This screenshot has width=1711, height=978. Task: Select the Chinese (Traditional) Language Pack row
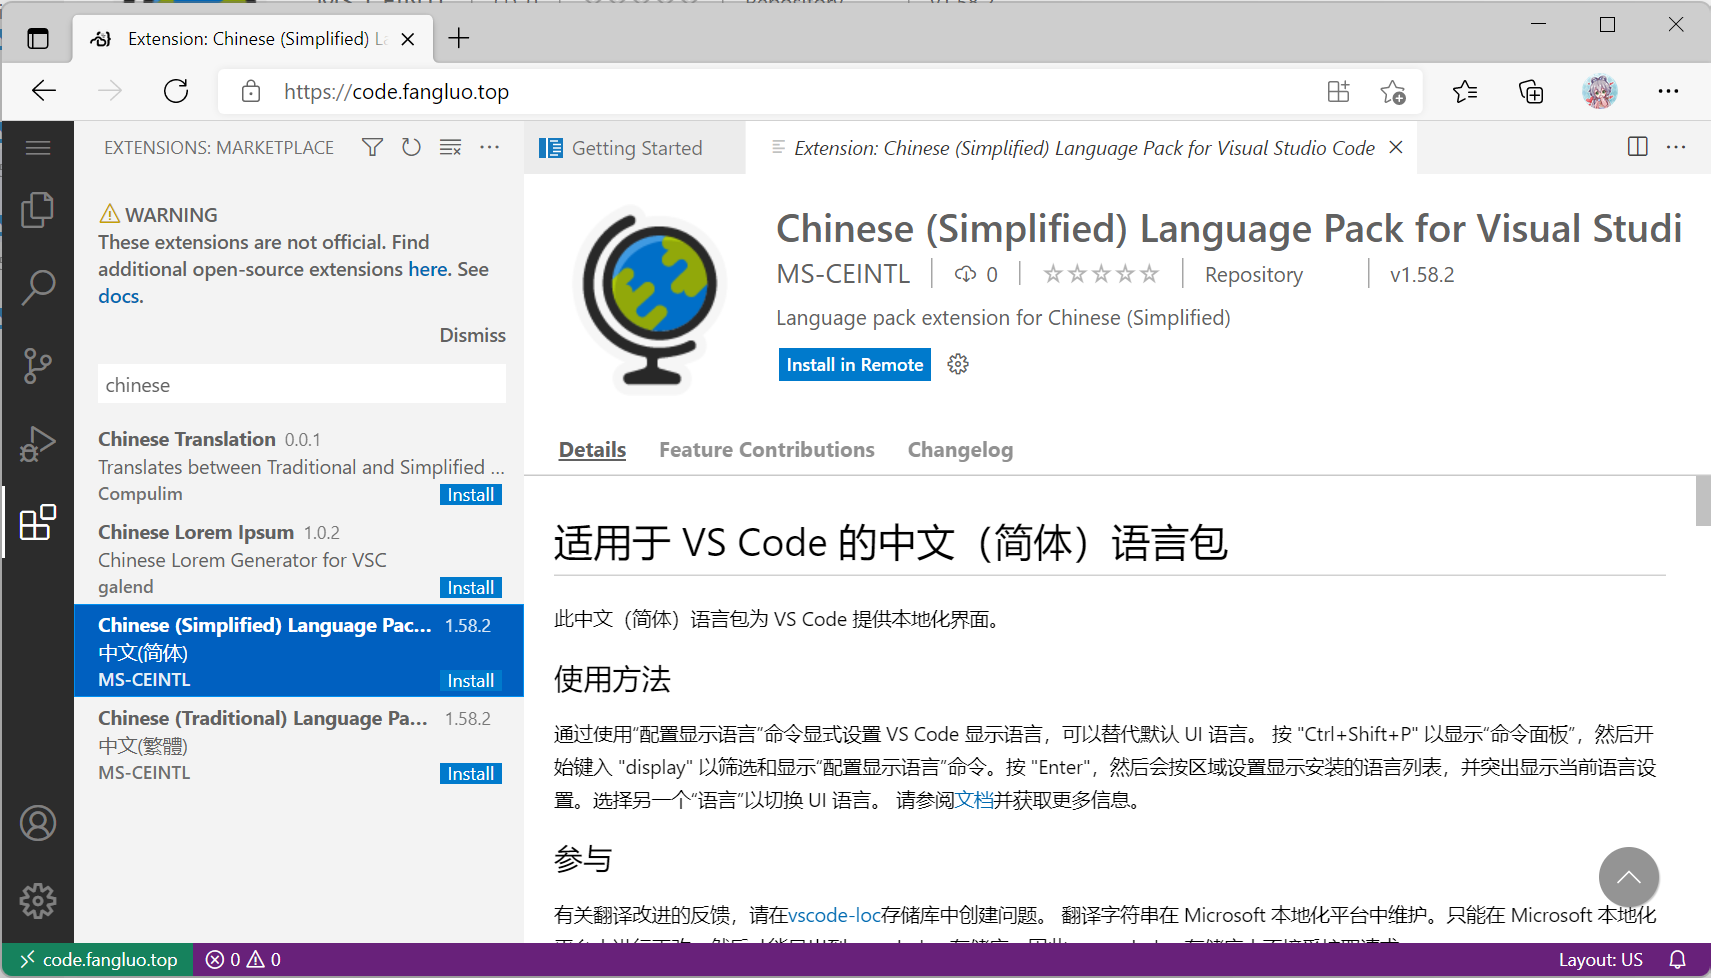tap(299, 744)
